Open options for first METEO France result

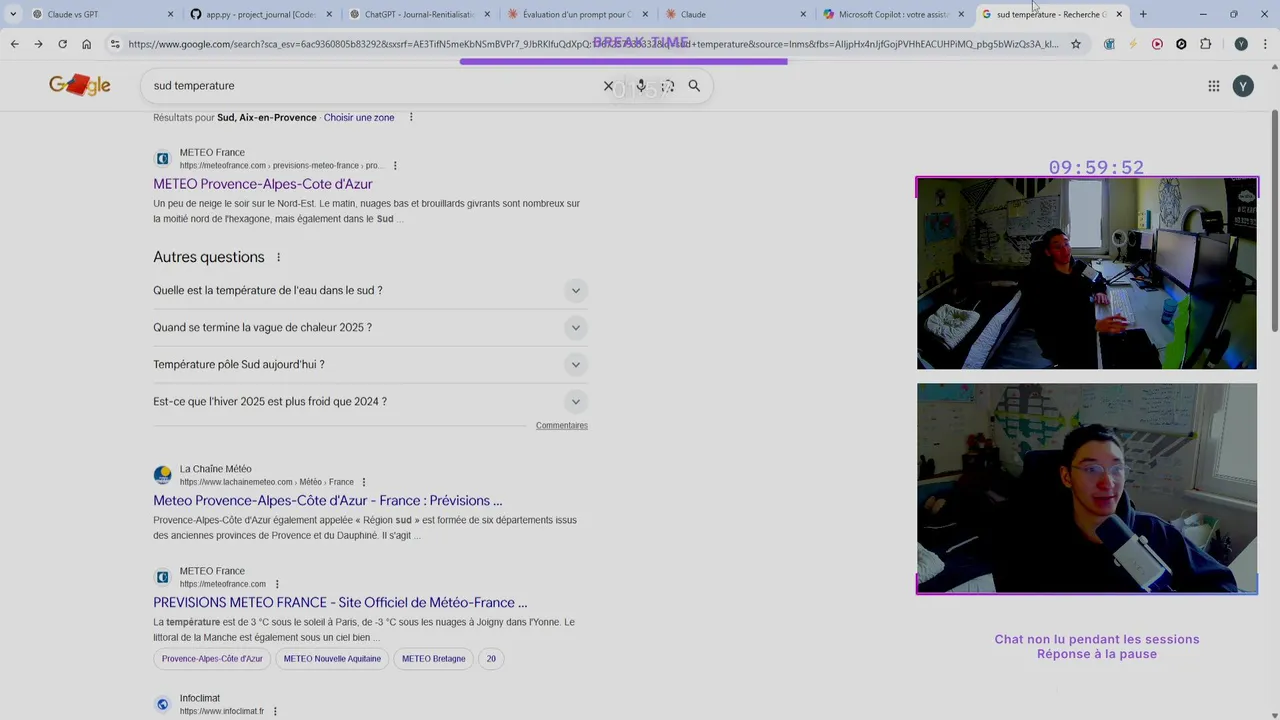[395, 166]
